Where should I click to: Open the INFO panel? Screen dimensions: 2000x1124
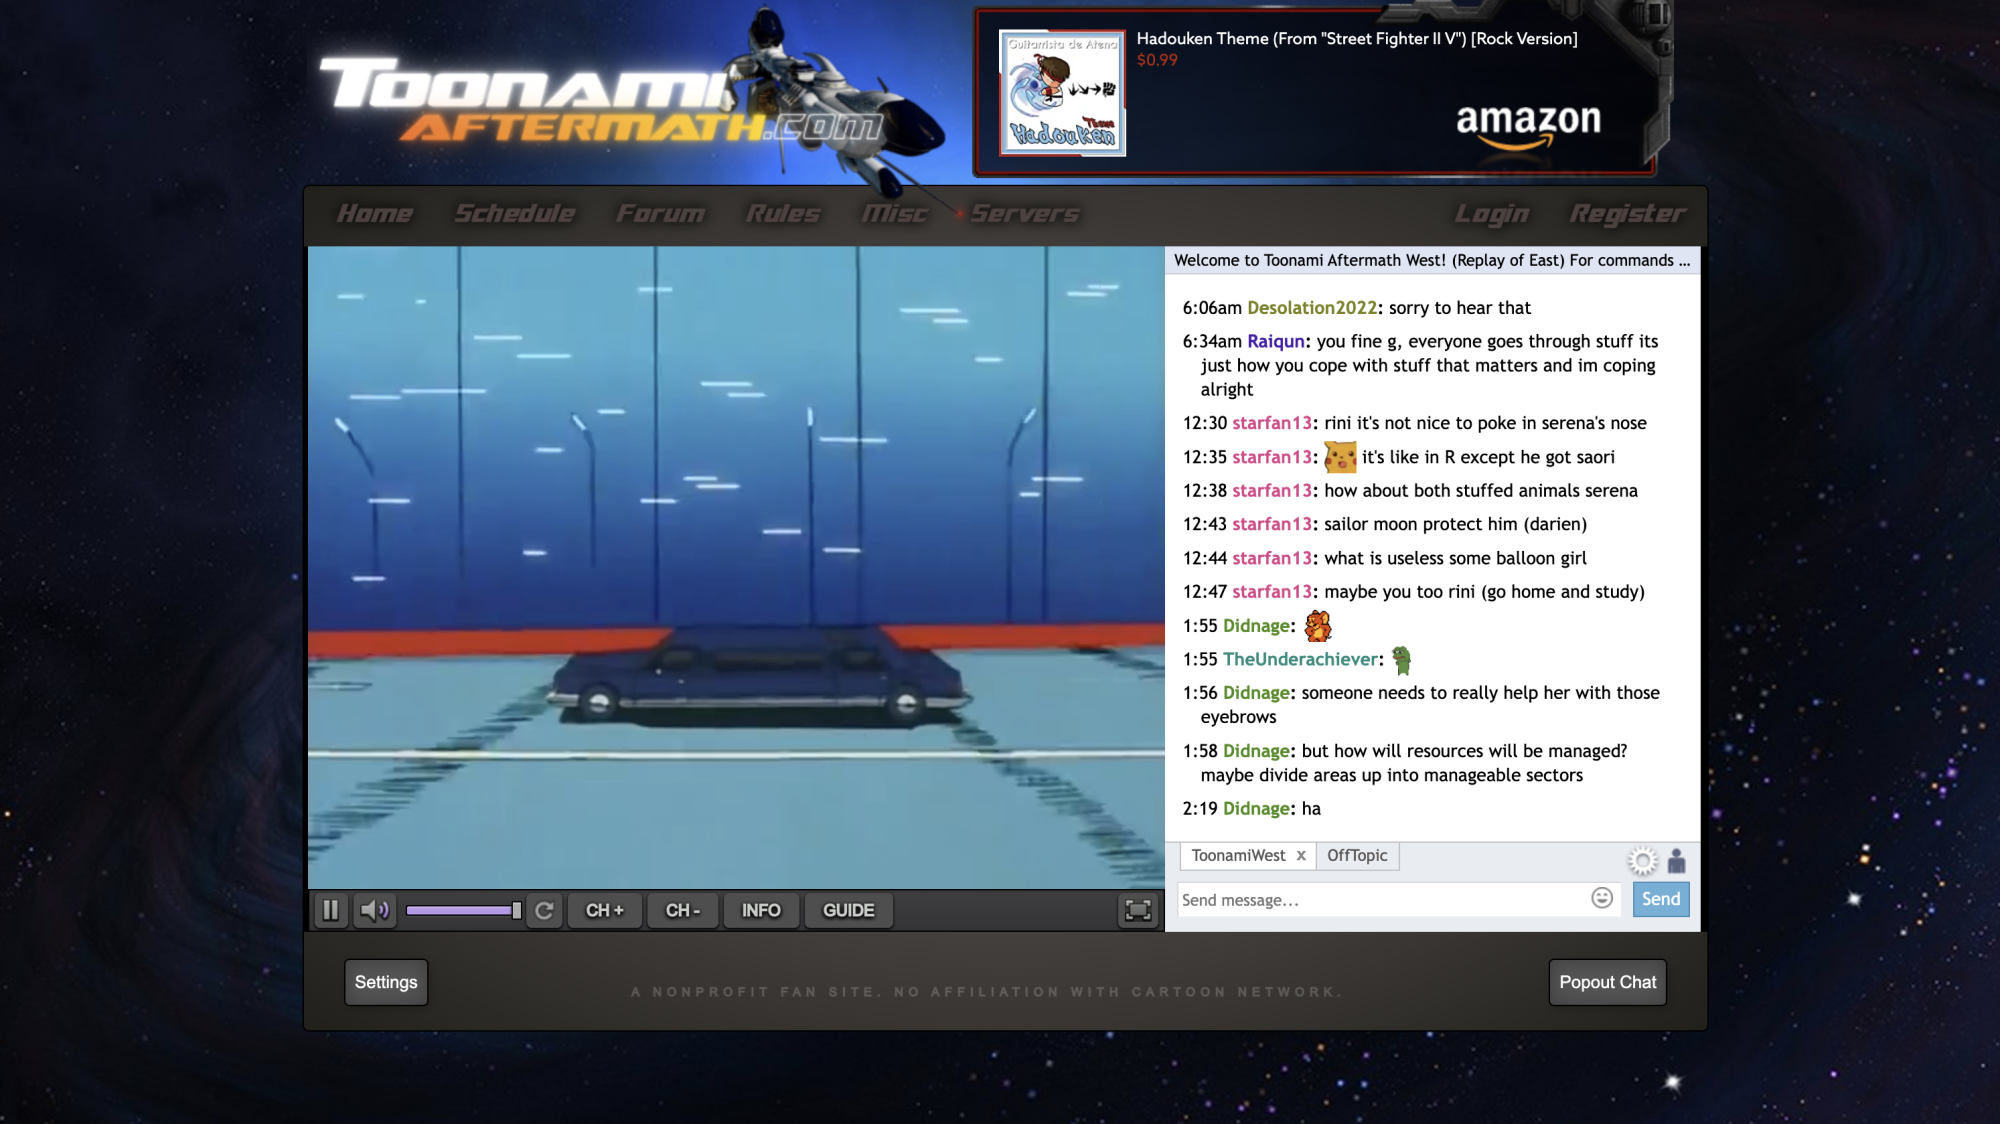(x=760, y=910)
